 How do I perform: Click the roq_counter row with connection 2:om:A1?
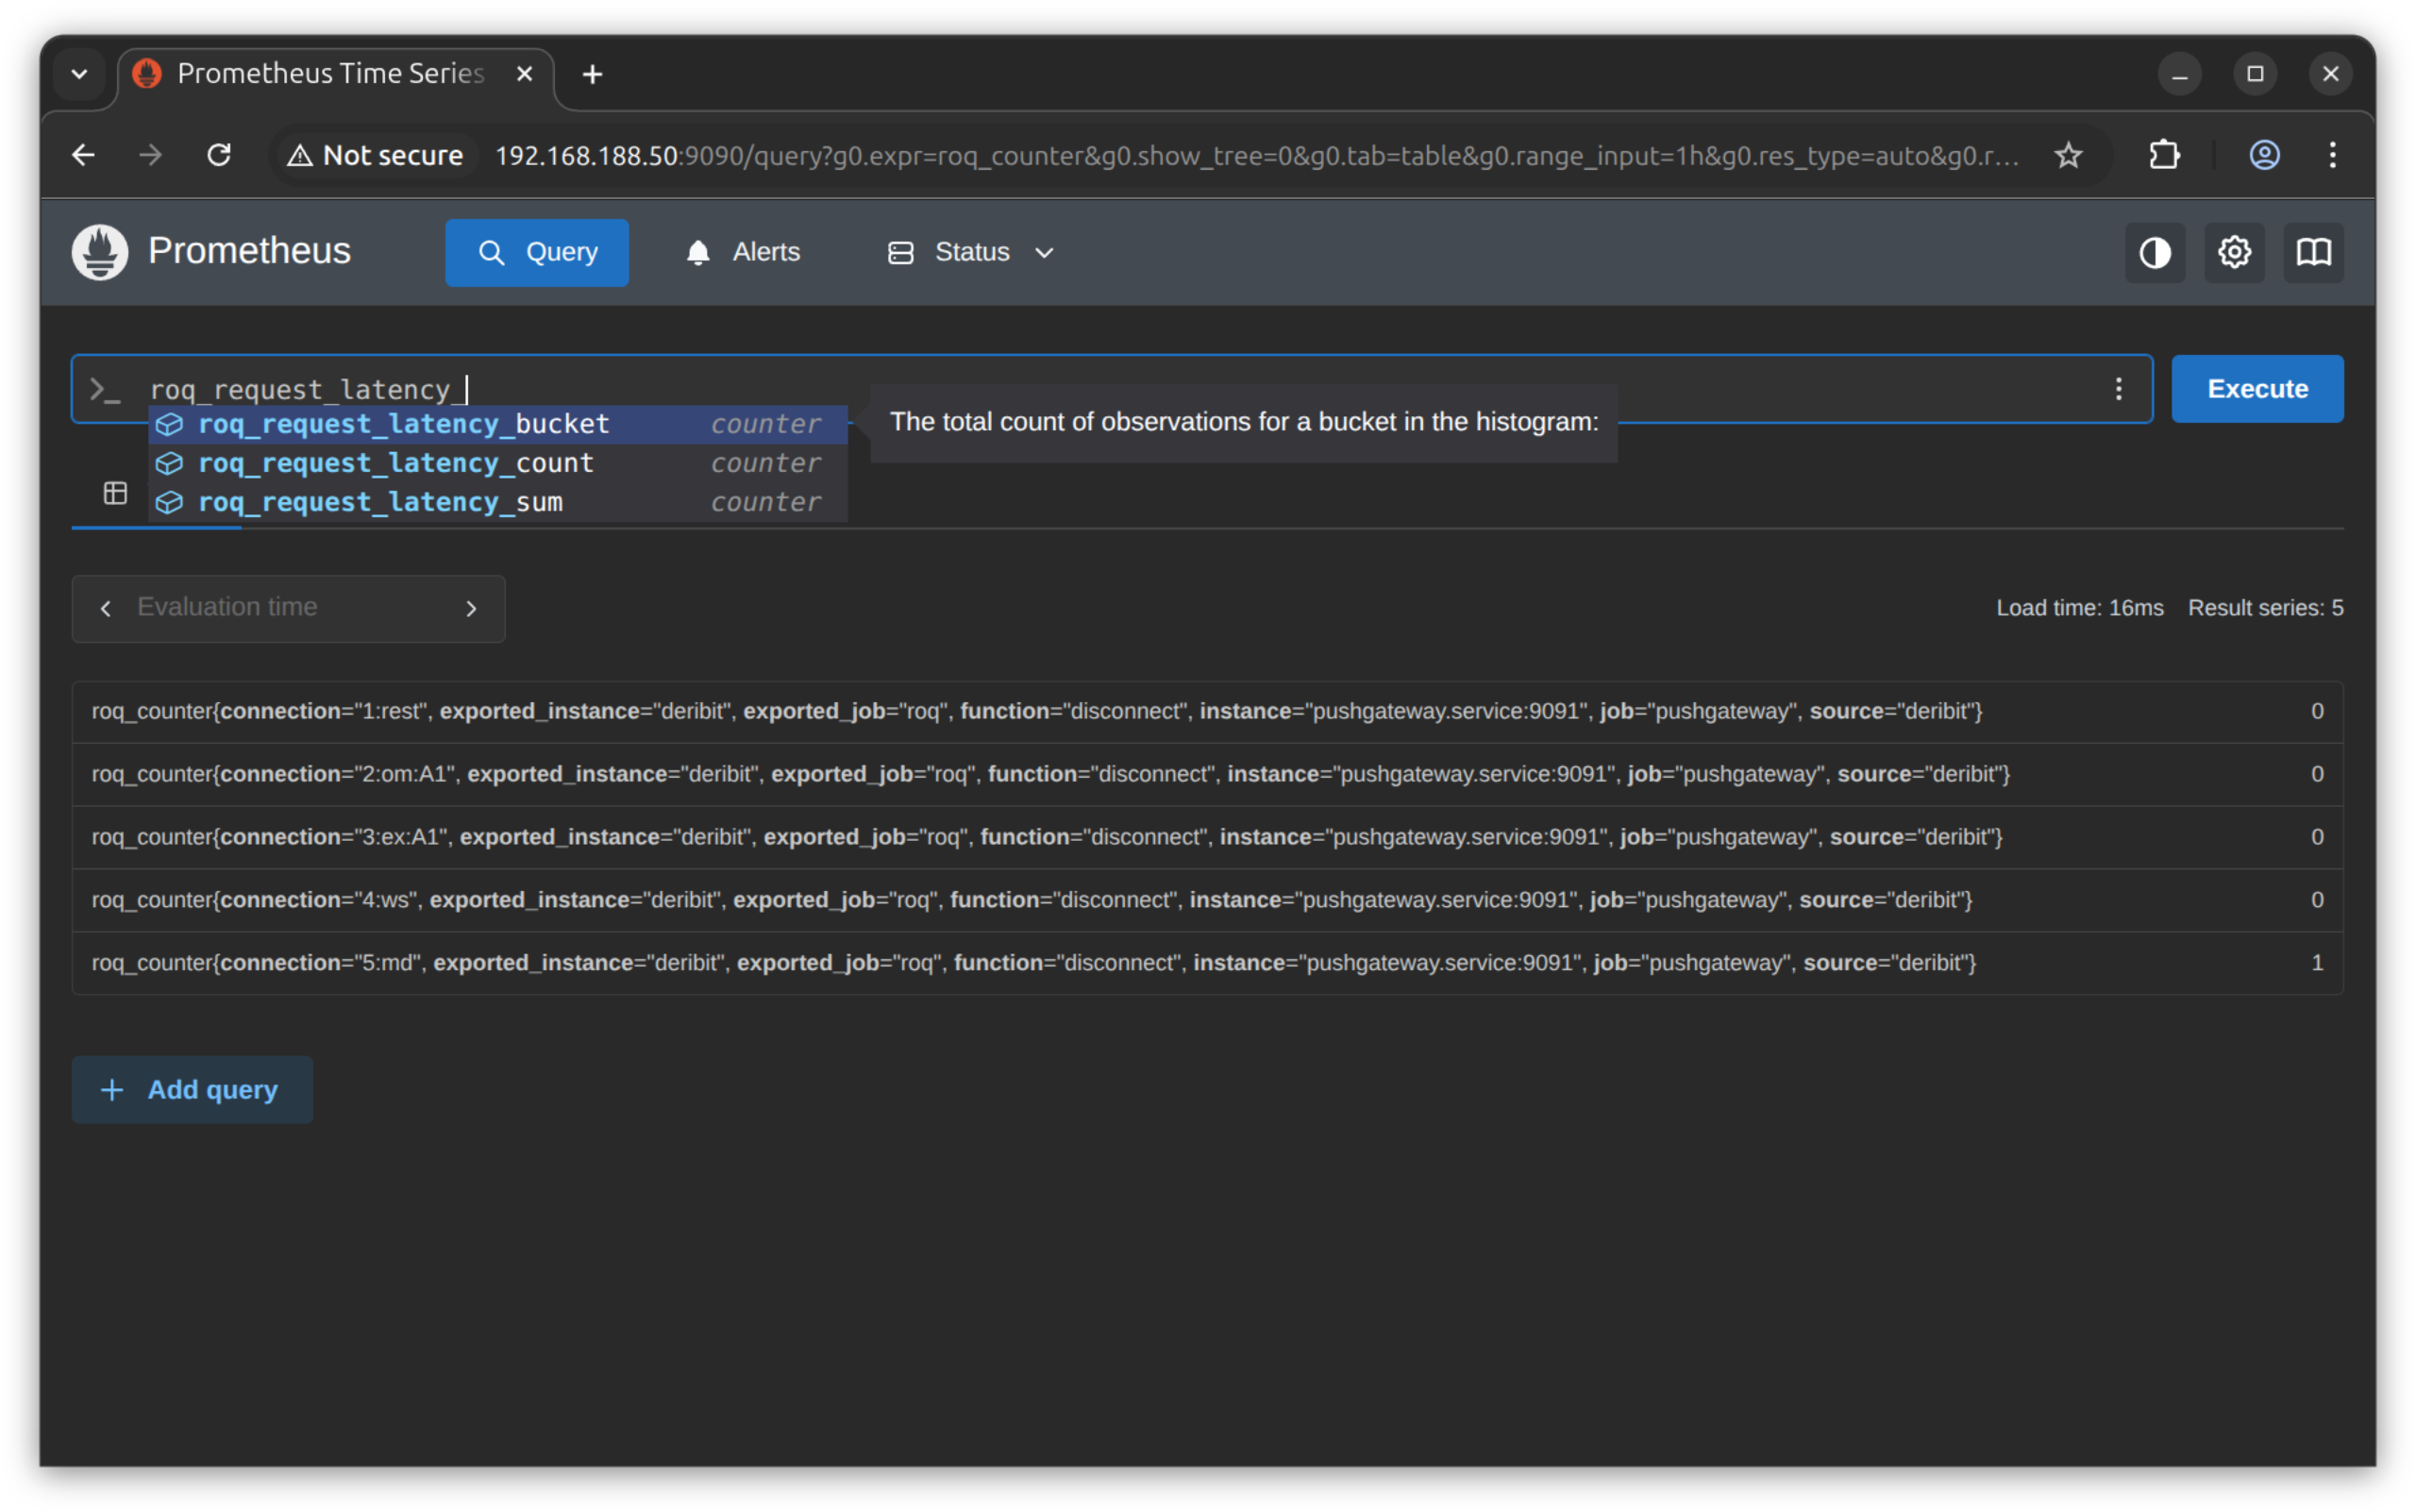1207,774
